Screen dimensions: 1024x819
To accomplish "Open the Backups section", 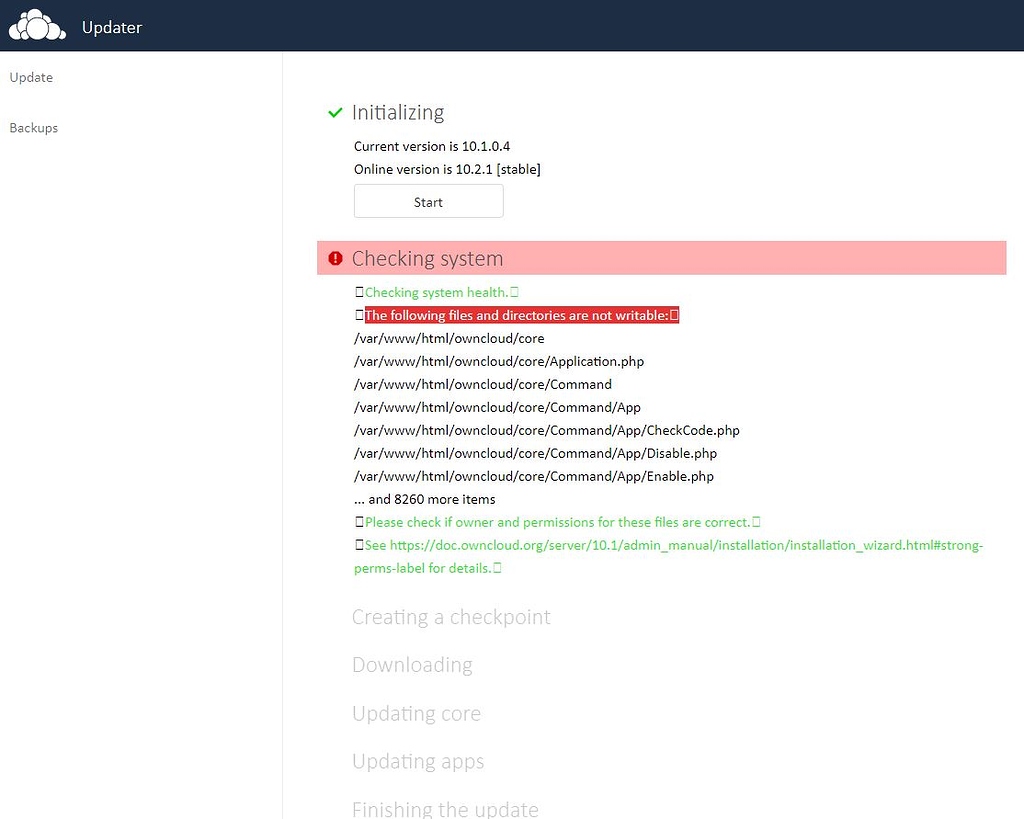I will point(33,128).
